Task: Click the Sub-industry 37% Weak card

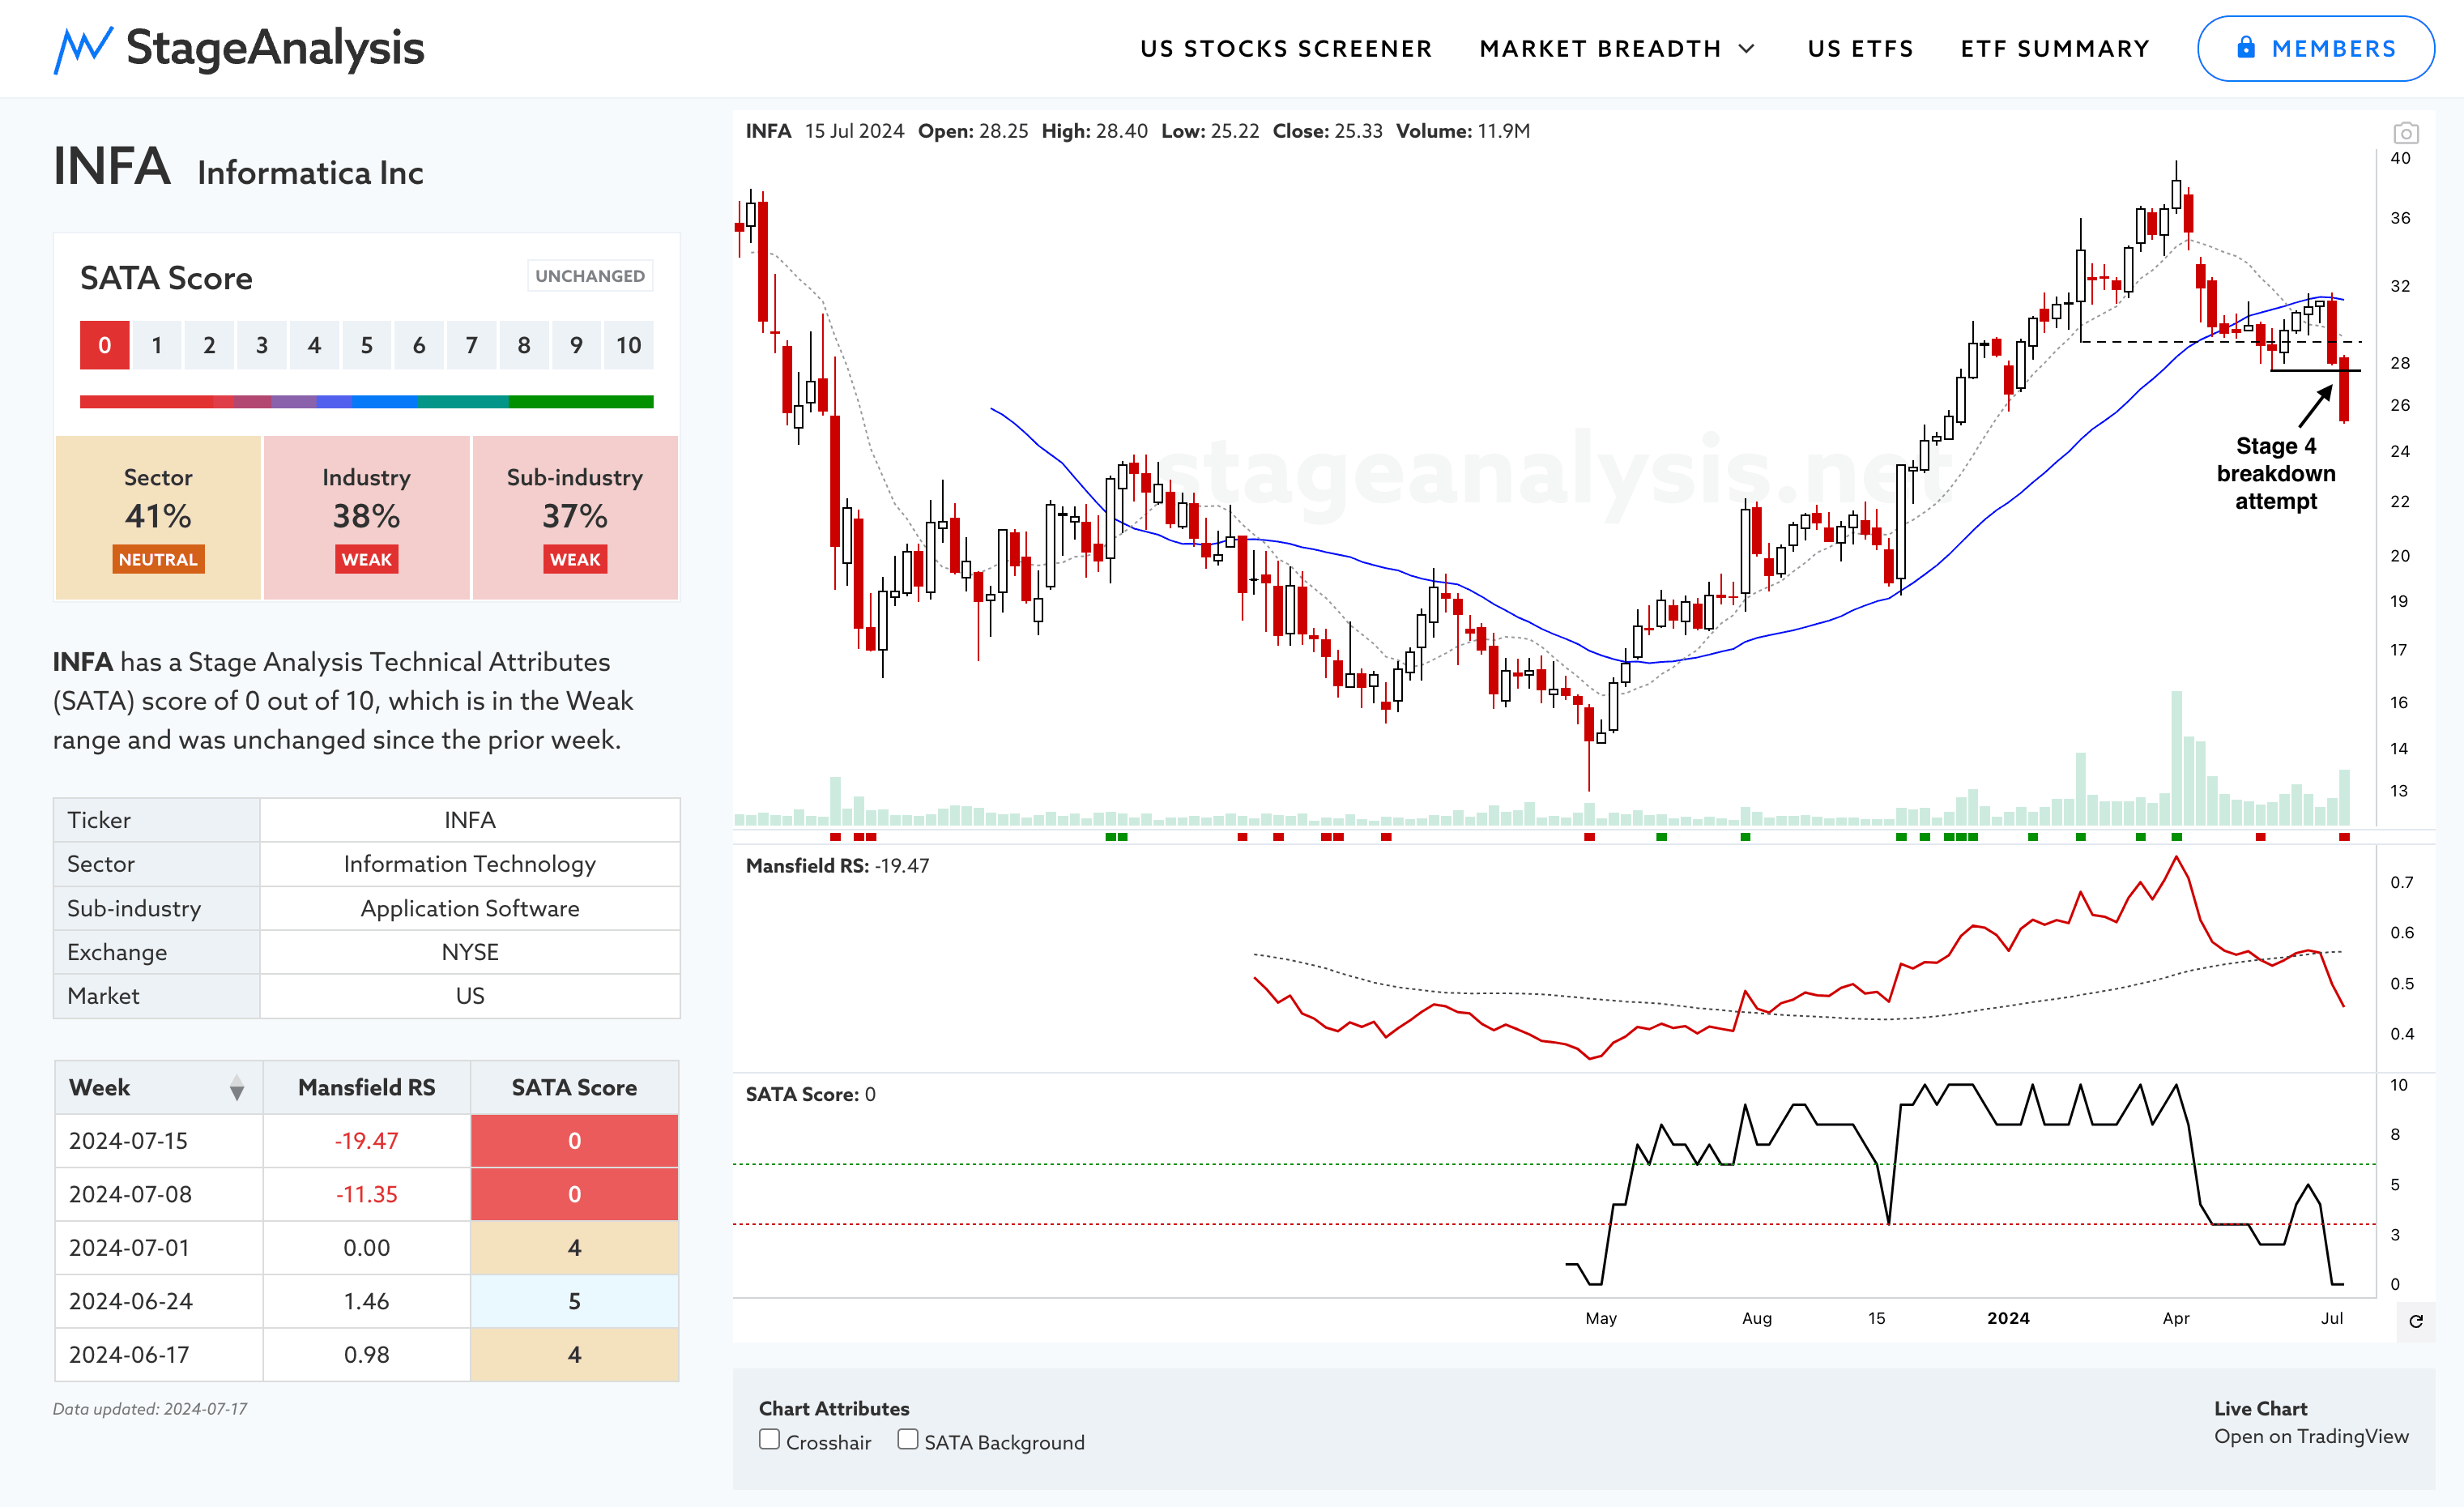Action: (x=575, y=517)
